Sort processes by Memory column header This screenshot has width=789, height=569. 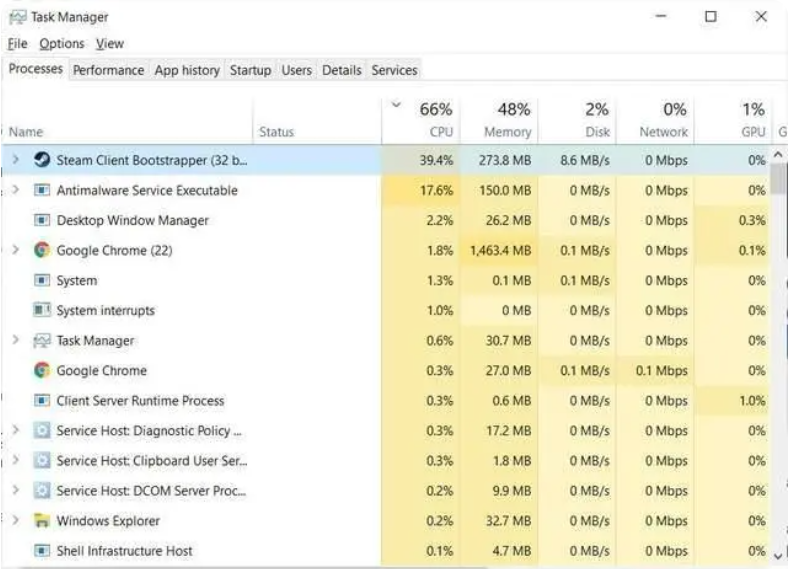507,120
